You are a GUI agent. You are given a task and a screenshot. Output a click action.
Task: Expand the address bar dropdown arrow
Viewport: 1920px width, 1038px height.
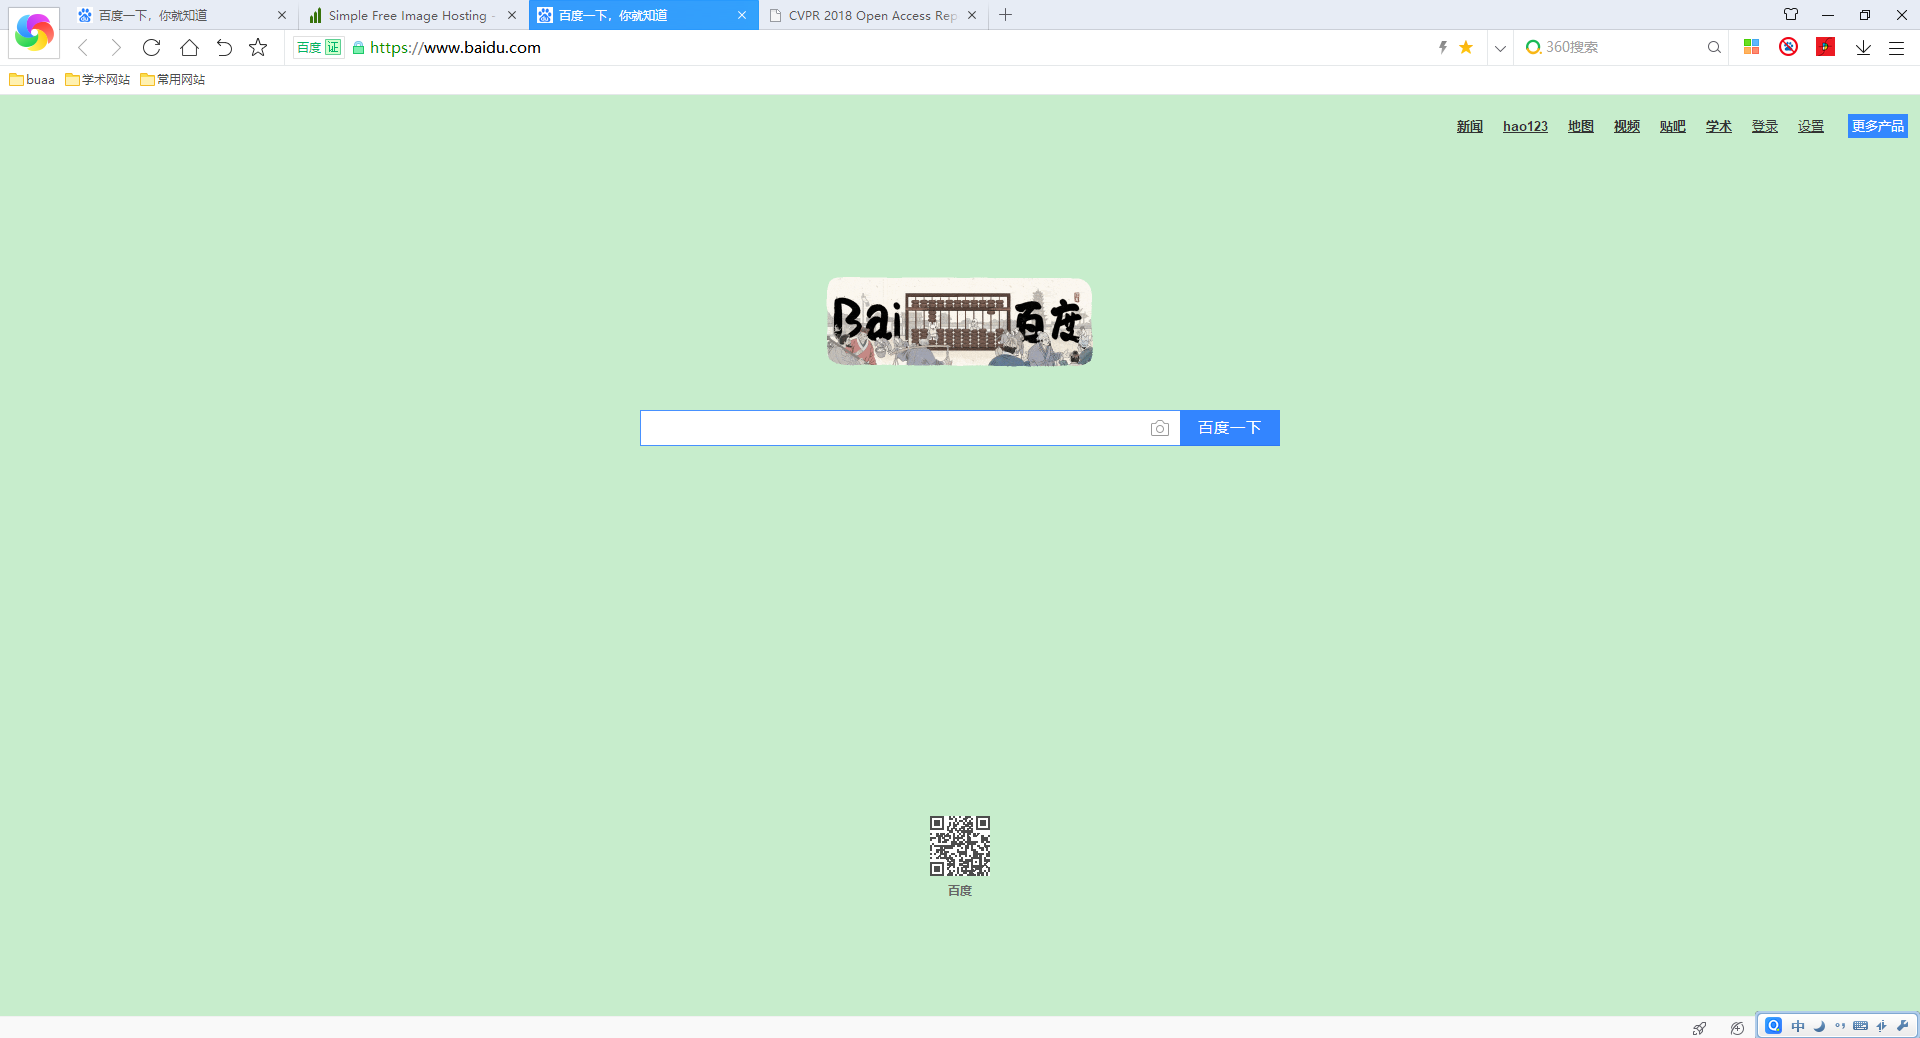(1500, 47)
